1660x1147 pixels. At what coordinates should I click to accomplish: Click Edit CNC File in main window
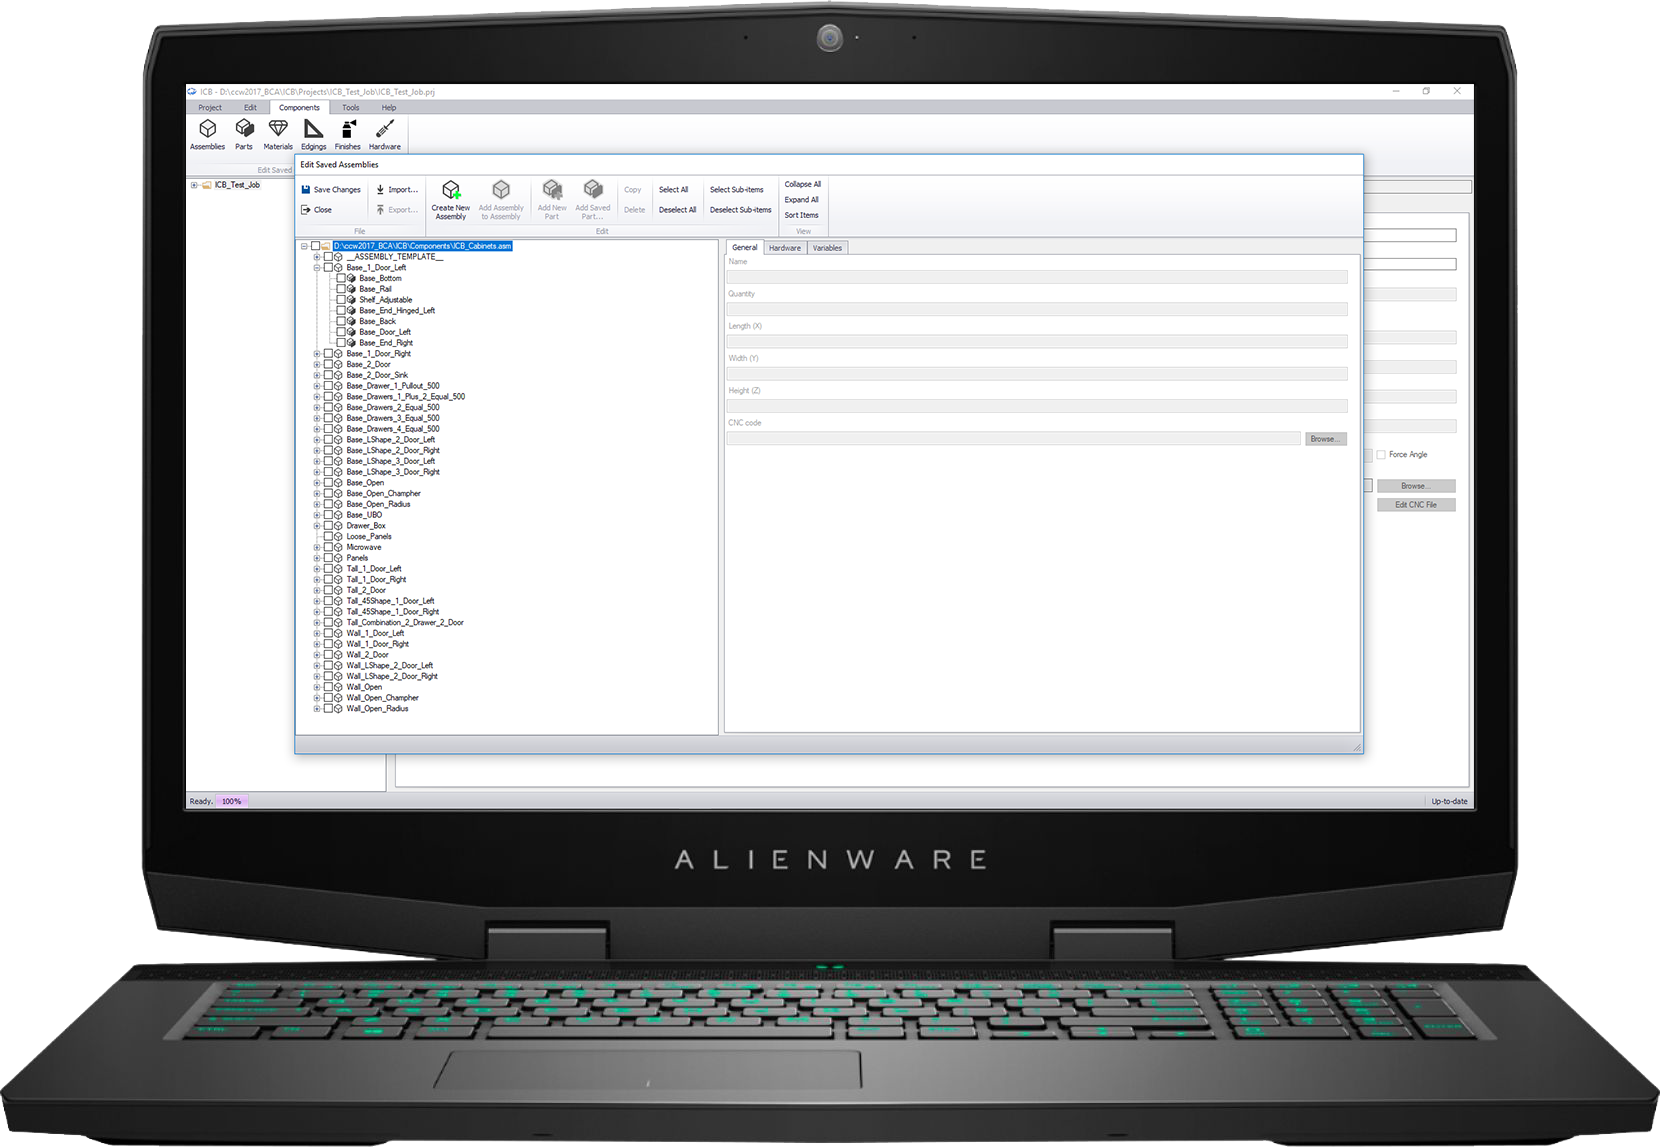(1416, 505)
